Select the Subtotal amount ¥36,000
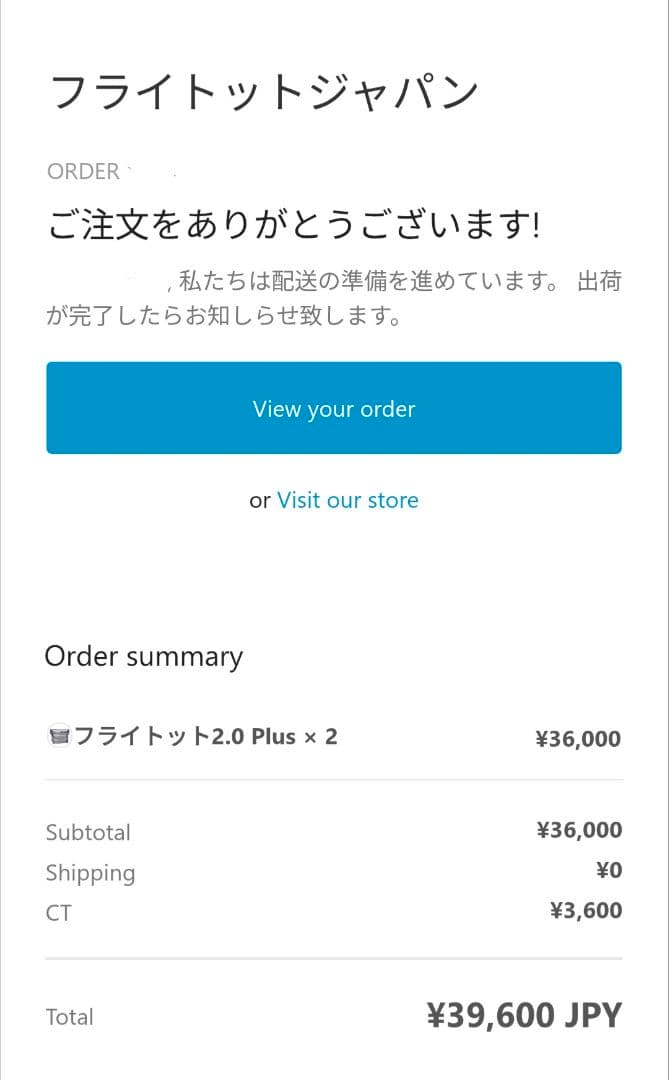The width and height of the screenshot is (669, 1080). click(x=581, y=829)
